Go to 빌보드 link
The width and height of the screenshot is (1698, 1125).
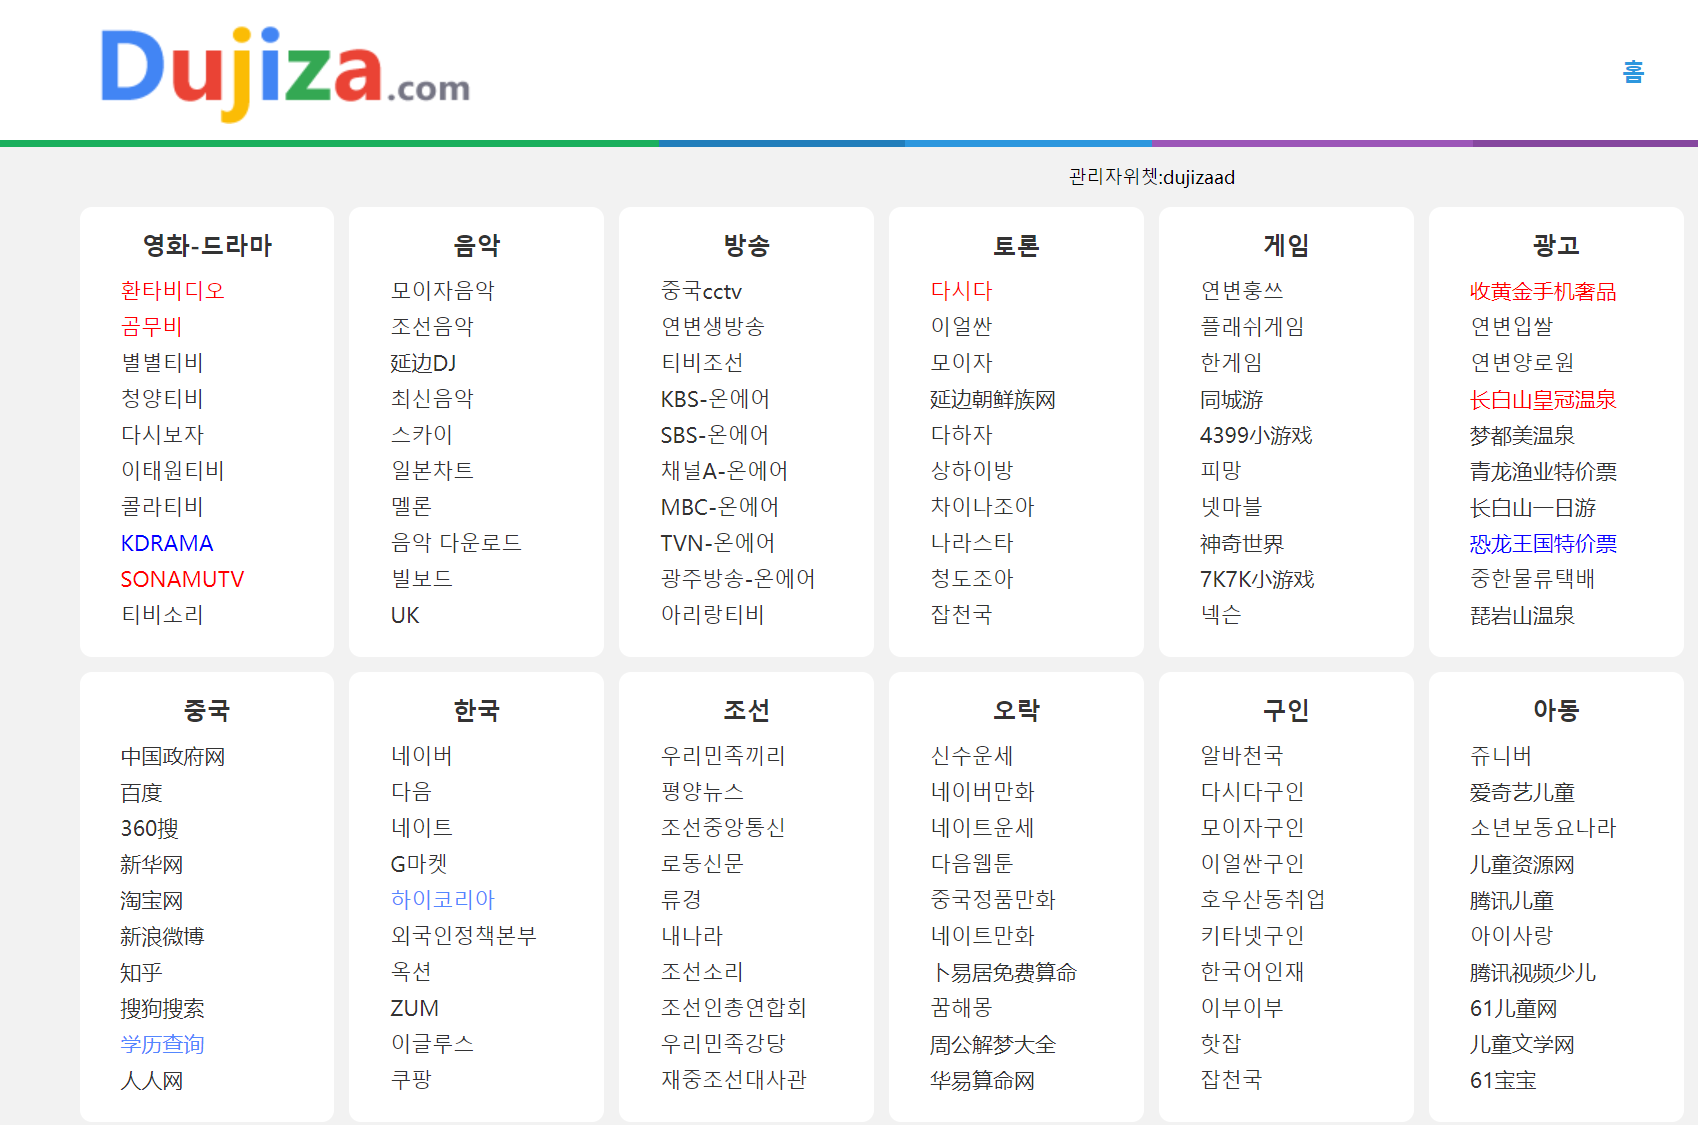point(421,579)
